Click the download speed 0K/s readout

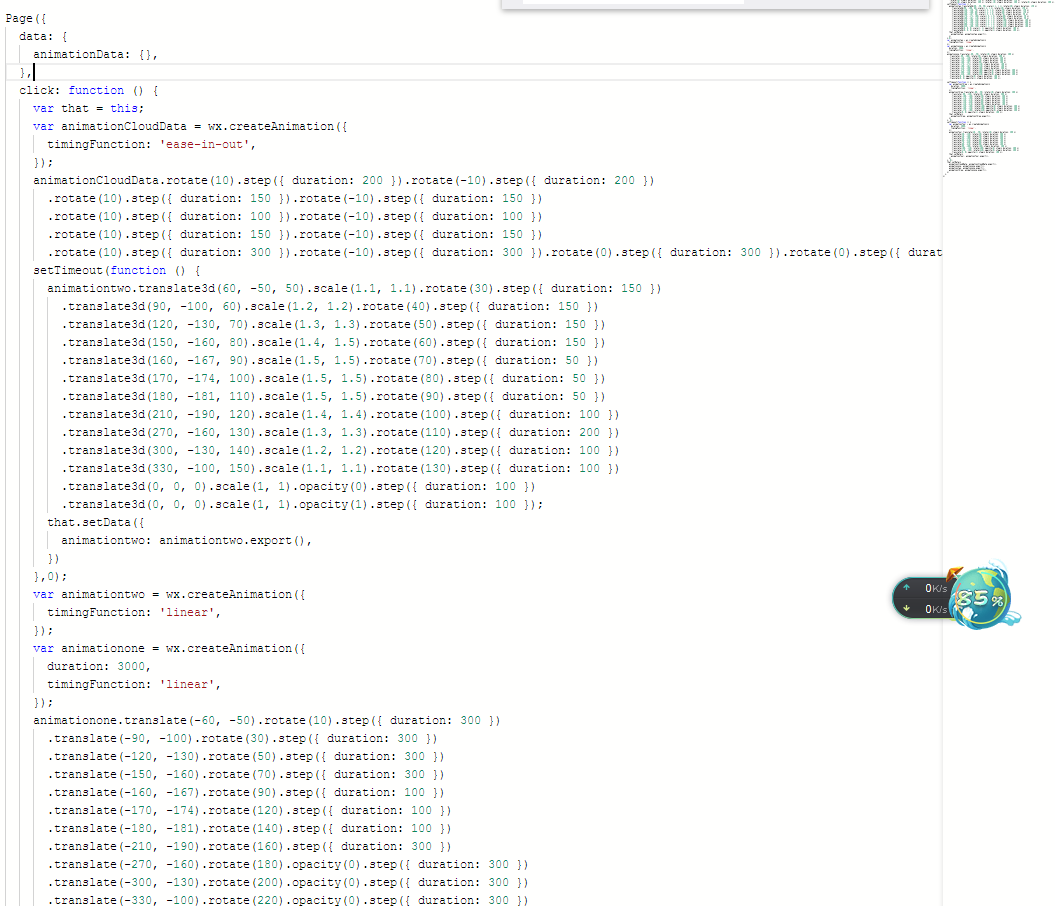click(x=935, y=609)
